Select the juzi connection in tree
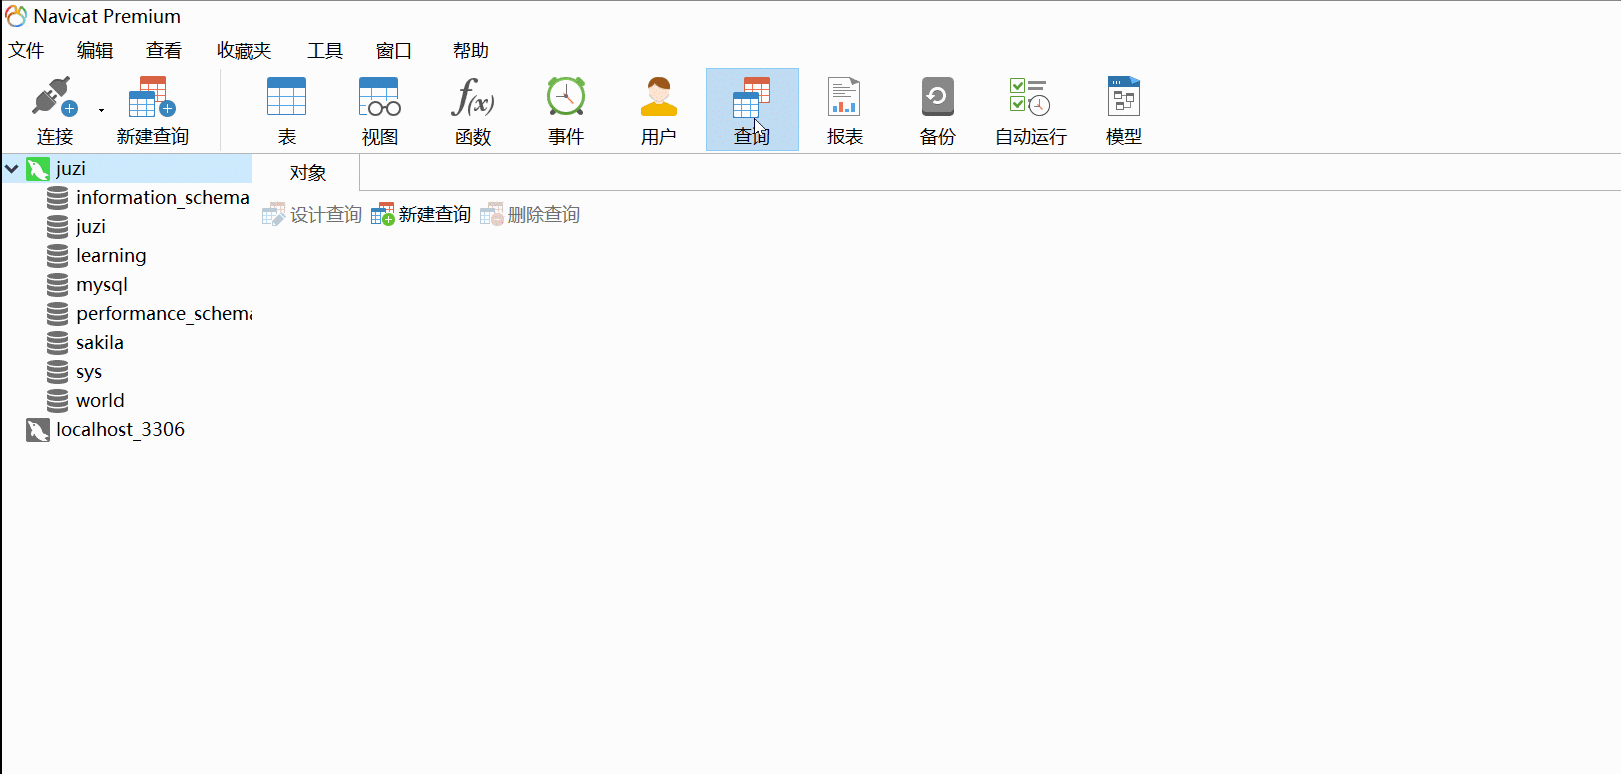The image size is (1621, 774). (71, 169)
